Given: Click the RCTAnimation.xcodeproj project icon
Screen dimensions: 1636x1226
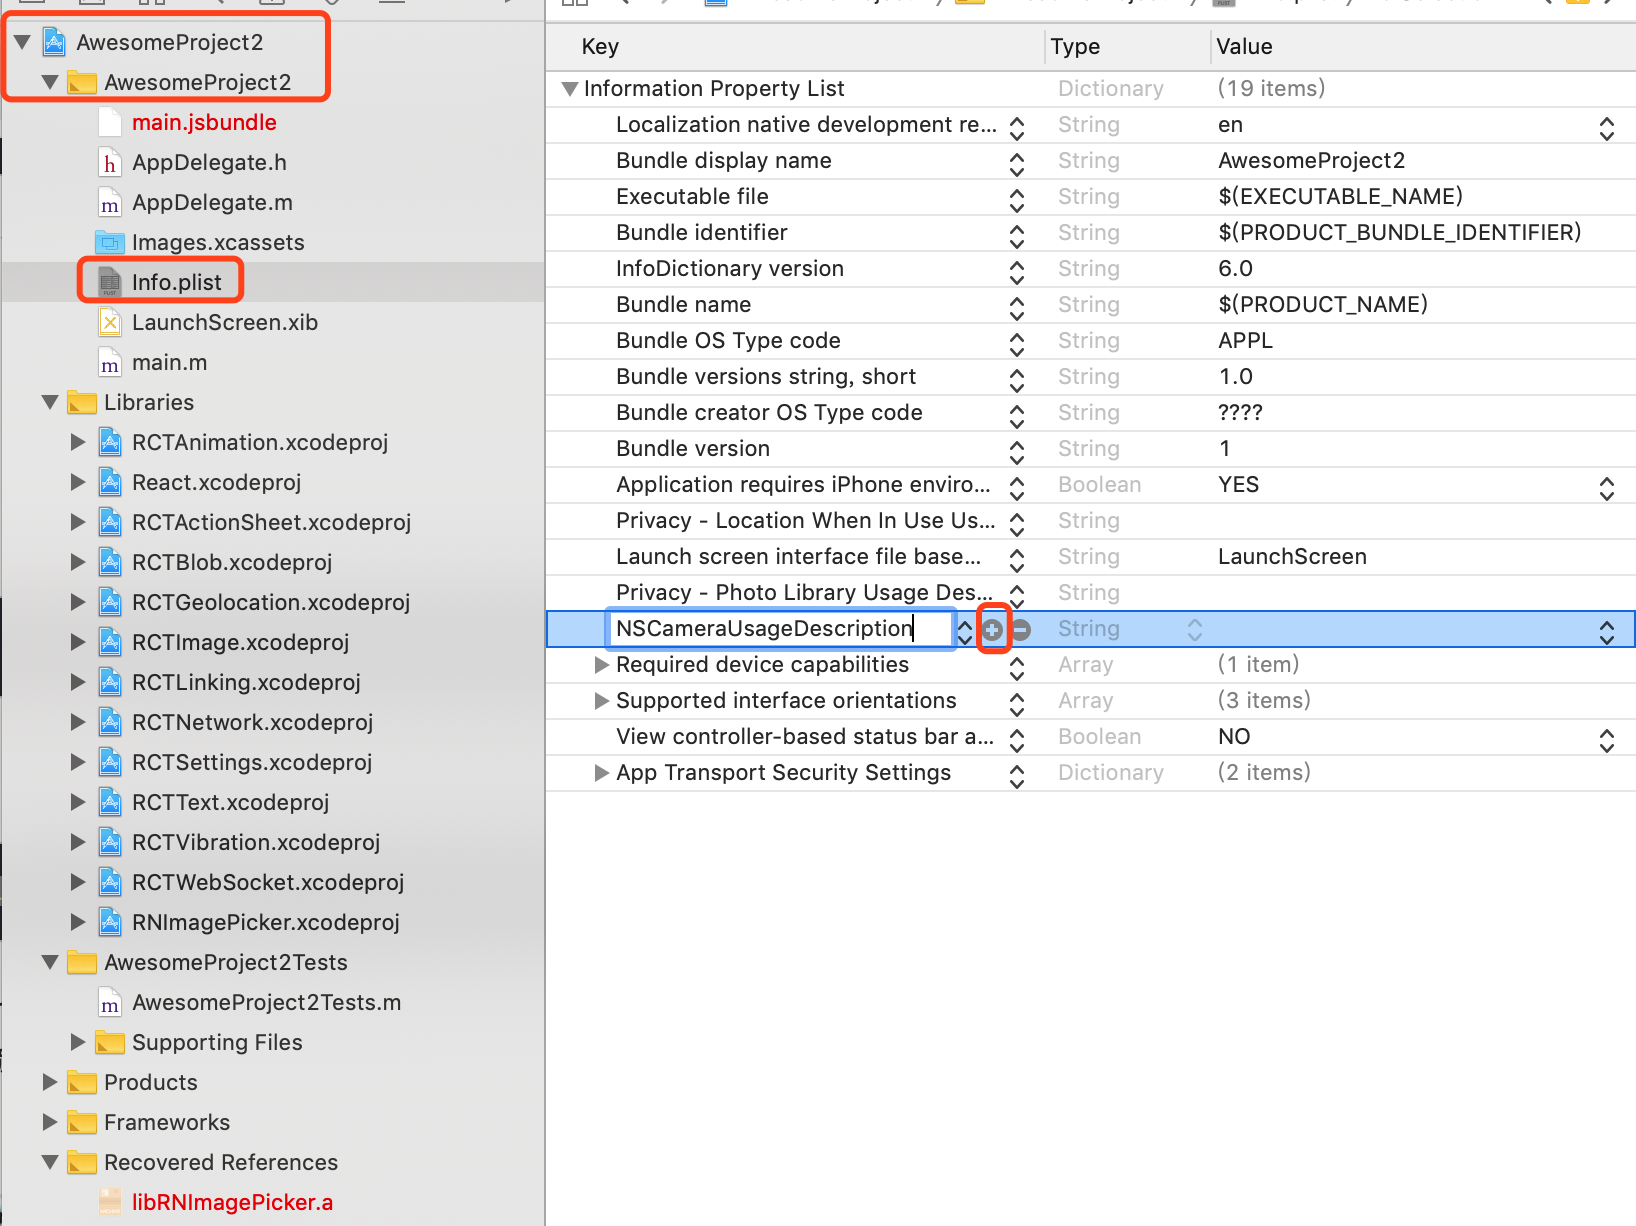Looking at the screenshot, I should [111, 442].
